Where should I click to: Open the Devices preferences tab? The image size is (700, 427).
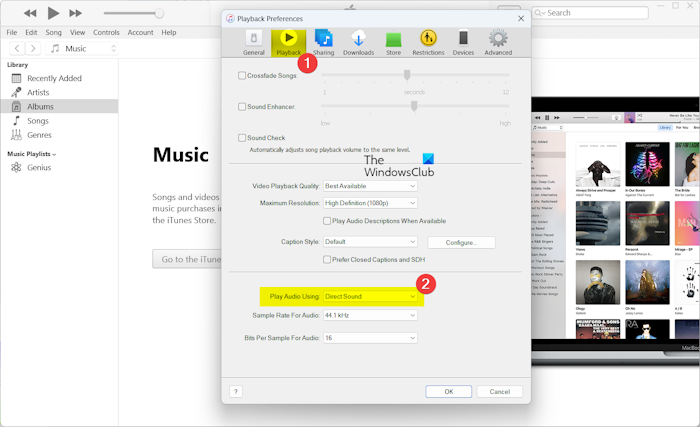(463, 43)
